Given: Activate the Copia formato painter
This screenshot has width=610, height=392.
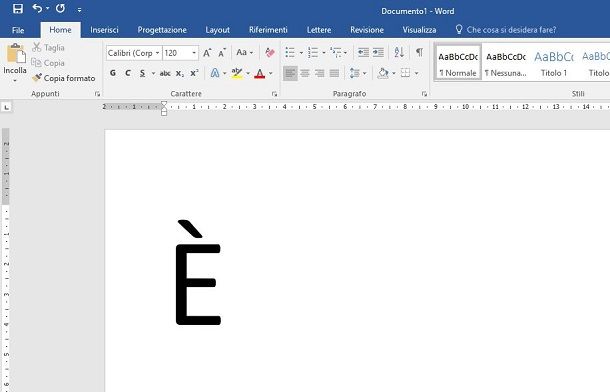Looking at the screenshot, I should pos(64,78).
